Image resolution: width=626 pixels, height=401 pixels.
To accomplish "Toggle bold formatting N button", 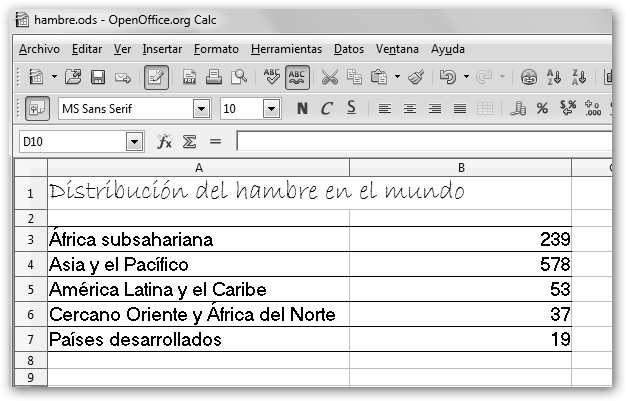I will pos(302,109).
